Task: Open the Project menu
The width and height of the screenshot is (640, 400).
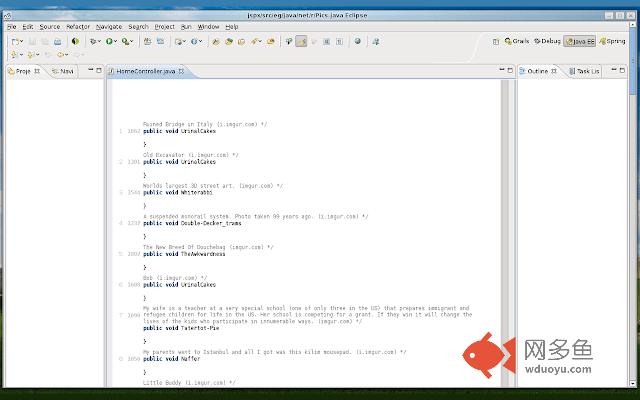Action: 164,27
